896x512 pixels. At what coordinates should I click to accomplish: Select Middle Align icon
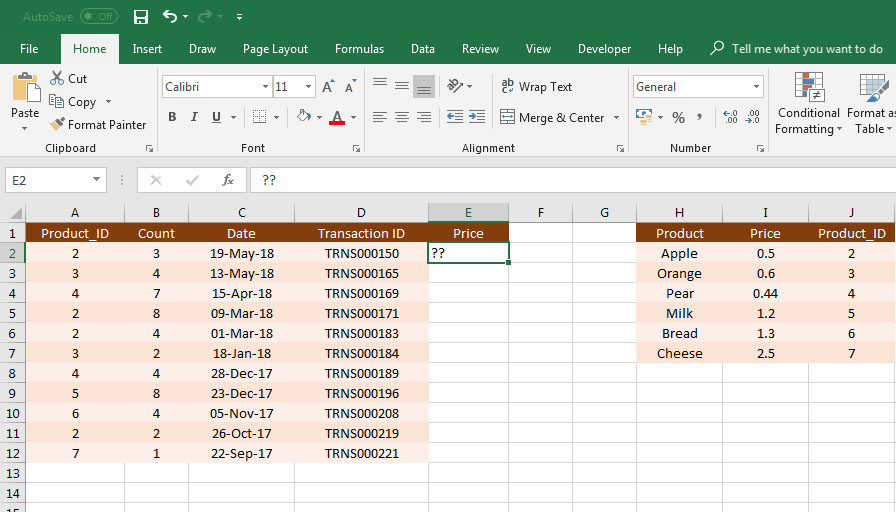[402, 86]
